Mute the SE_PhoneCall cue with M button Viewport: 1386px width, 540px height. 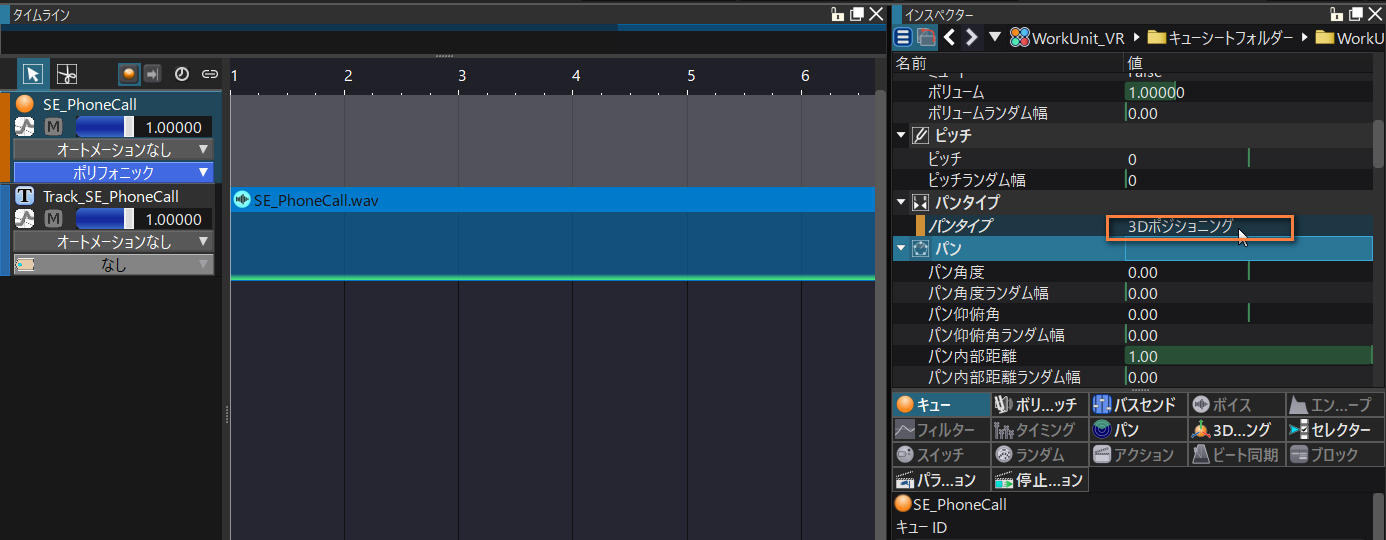[x=54, y=127]
